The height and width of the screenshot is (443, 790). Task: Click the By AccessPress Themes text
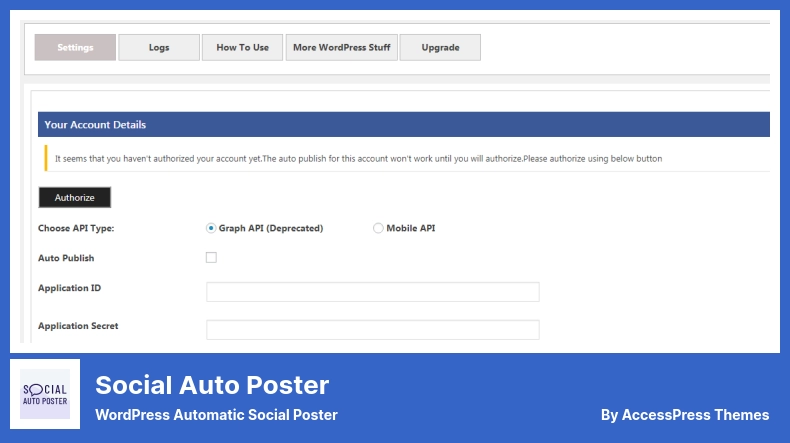685,415
